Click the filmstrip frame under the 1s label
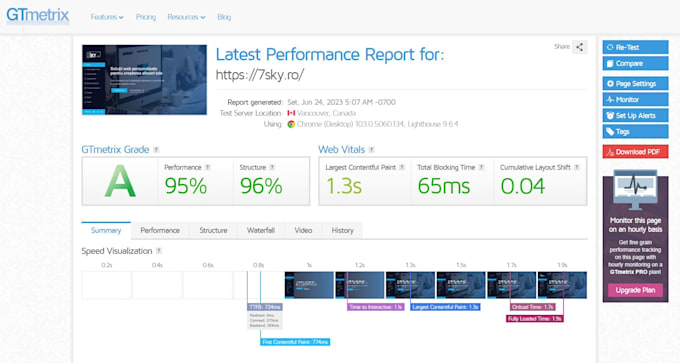The image size is (680, 363). (309, 285)
